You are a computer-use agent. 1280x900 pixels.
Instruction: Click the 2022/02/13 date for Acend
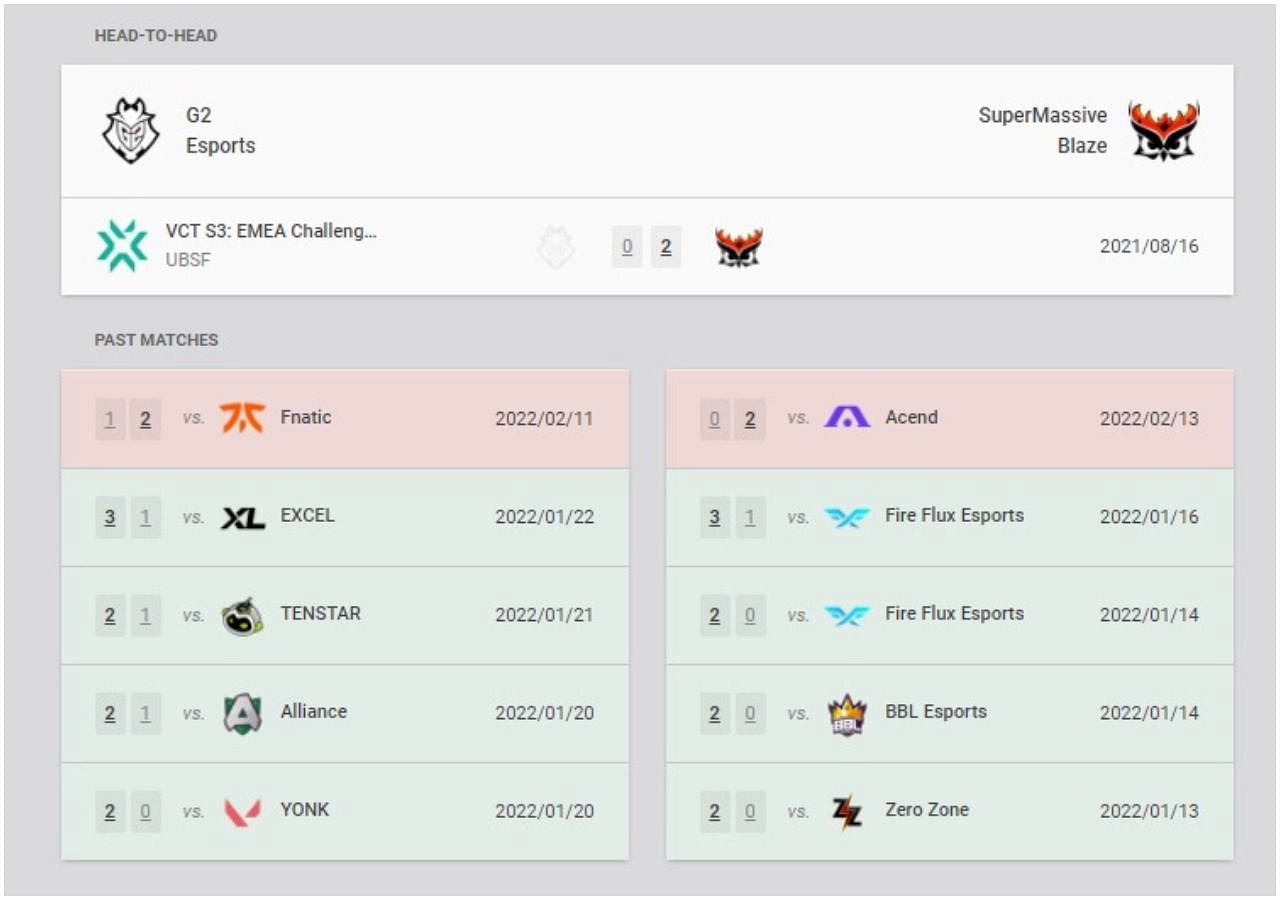point(1149,419)
